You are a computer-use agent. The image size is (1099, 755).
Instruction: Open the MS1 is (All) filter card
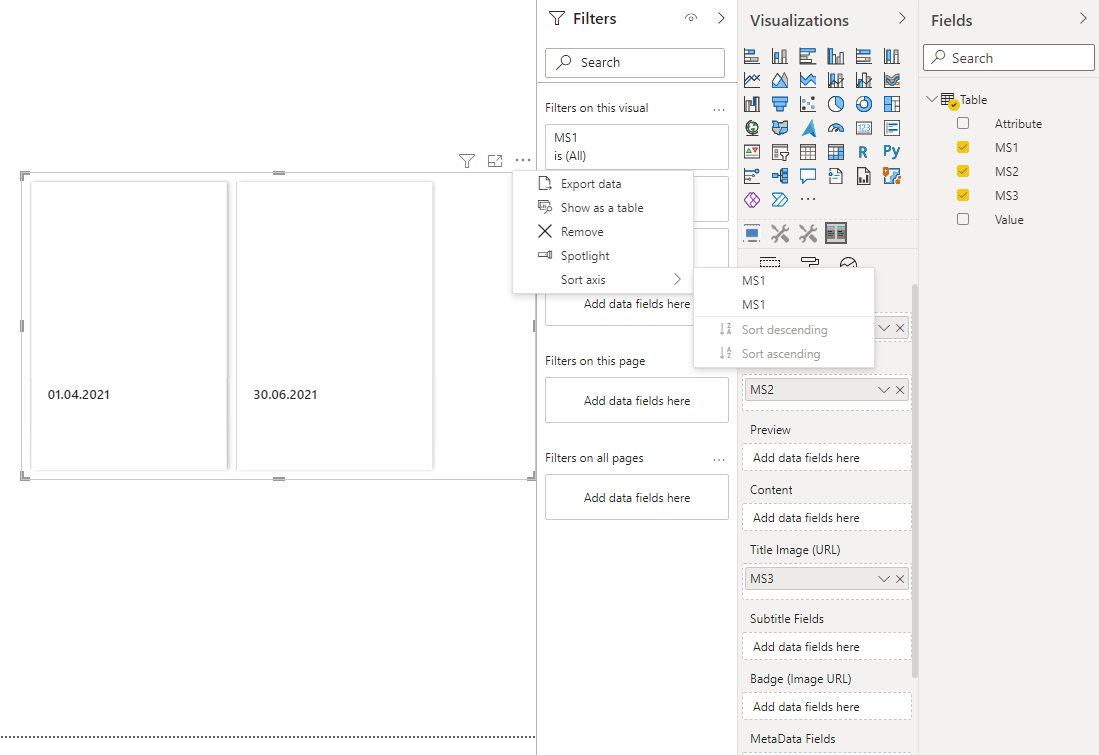point(636,147)
